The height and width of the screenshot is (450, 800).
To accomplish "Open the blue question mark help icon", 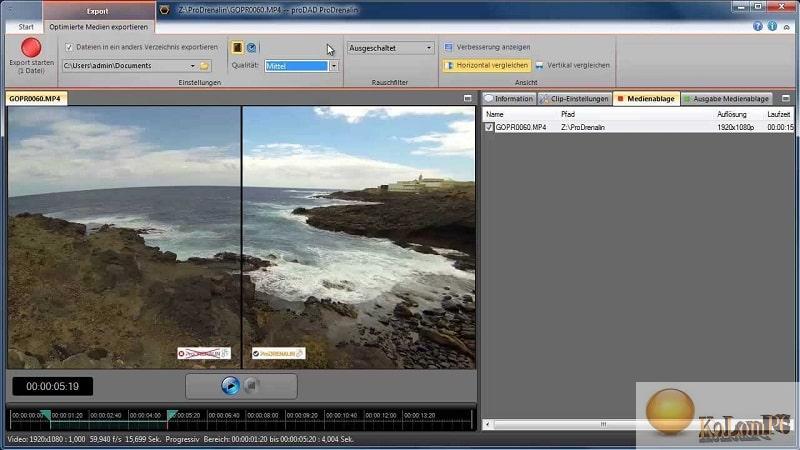I will (x=758, y=26).
